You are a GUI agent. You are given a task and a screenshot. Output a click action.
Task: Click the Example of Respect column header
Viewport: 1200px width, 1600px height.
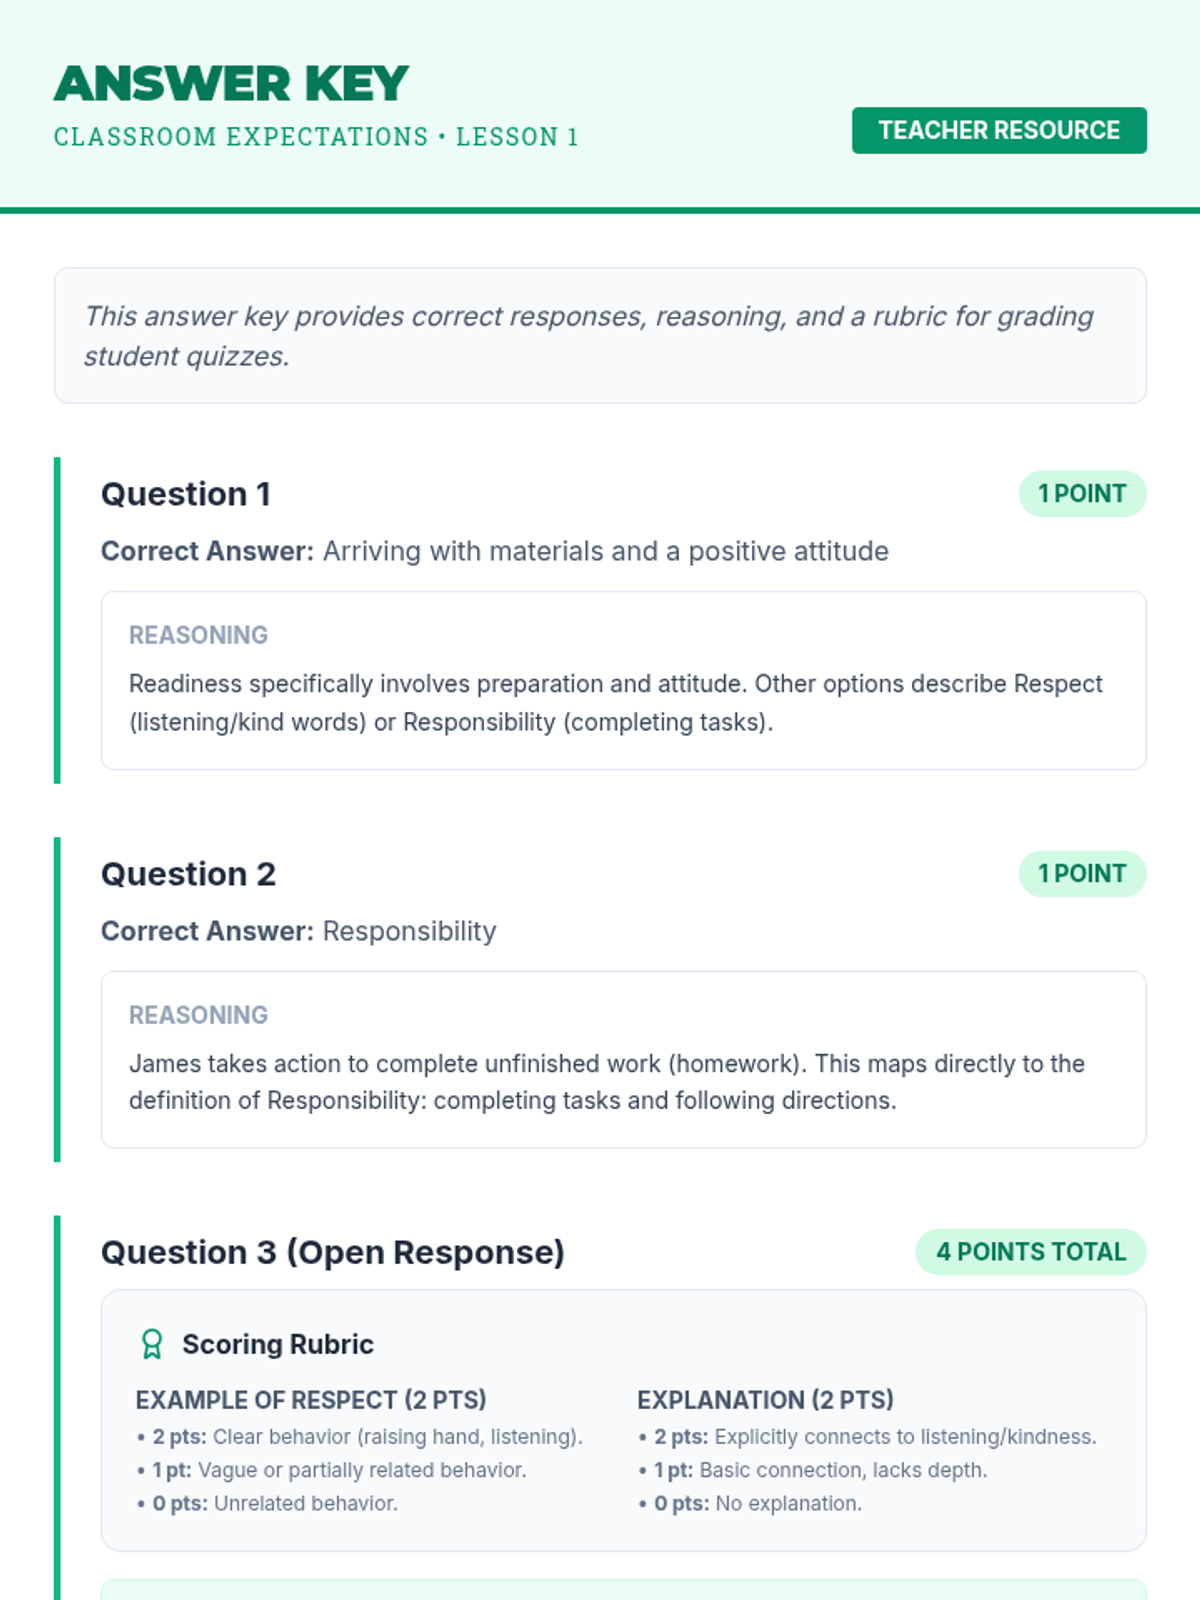[x=311, y=1400]
